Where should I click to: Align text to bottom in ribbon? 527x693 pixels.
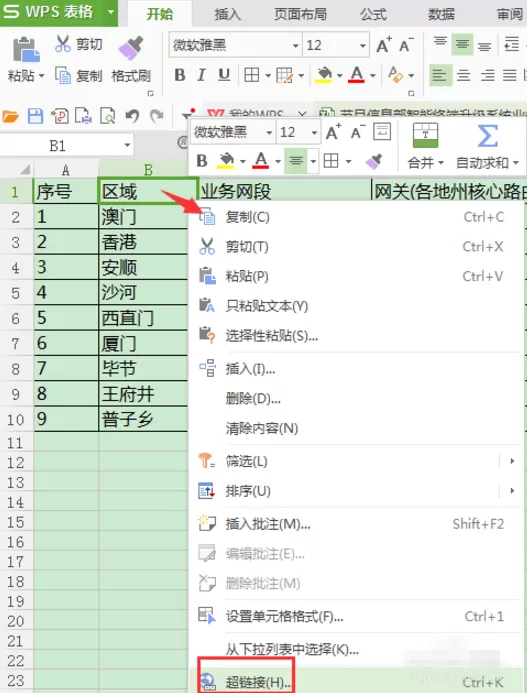(x=485, y=46)
